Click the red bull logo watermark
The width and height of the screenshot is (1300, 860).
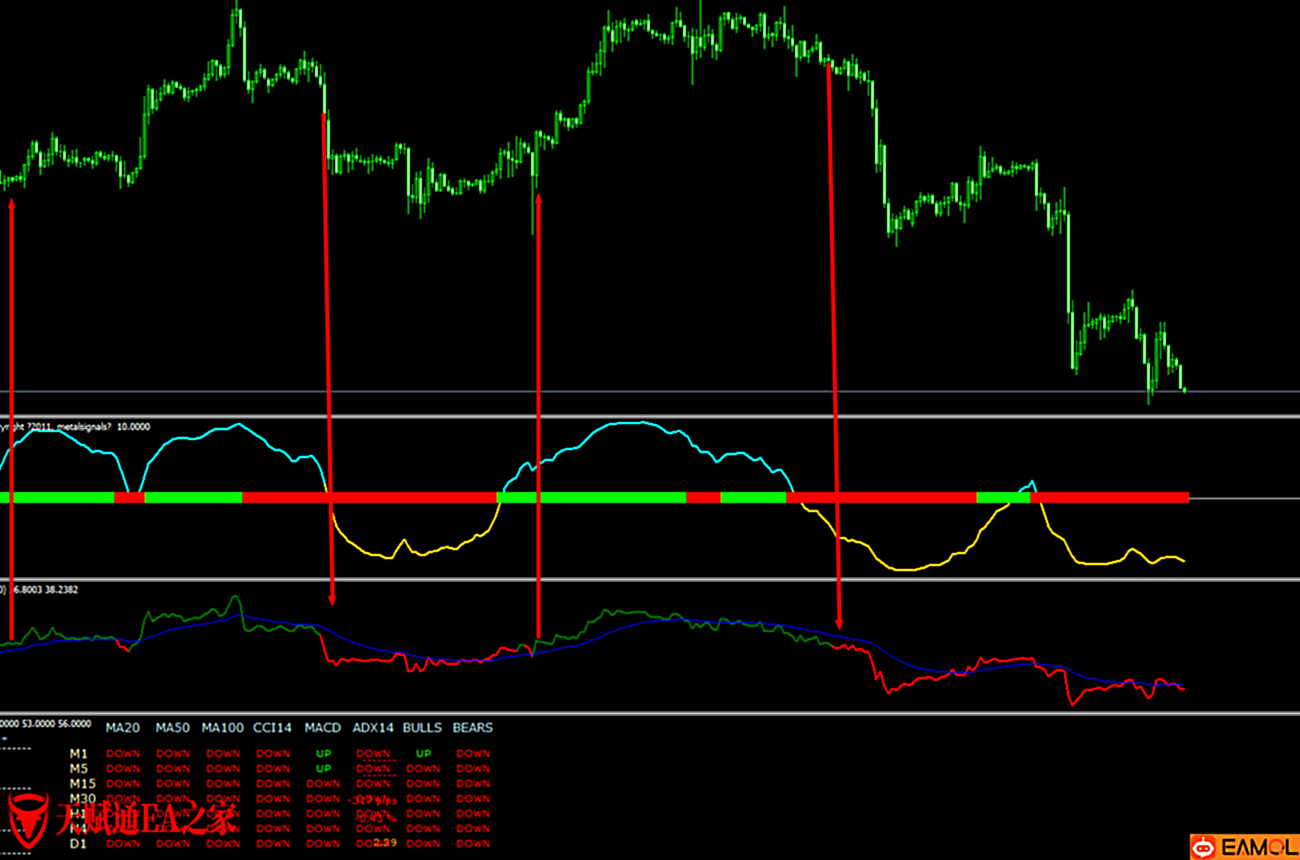tap(28, 820)
